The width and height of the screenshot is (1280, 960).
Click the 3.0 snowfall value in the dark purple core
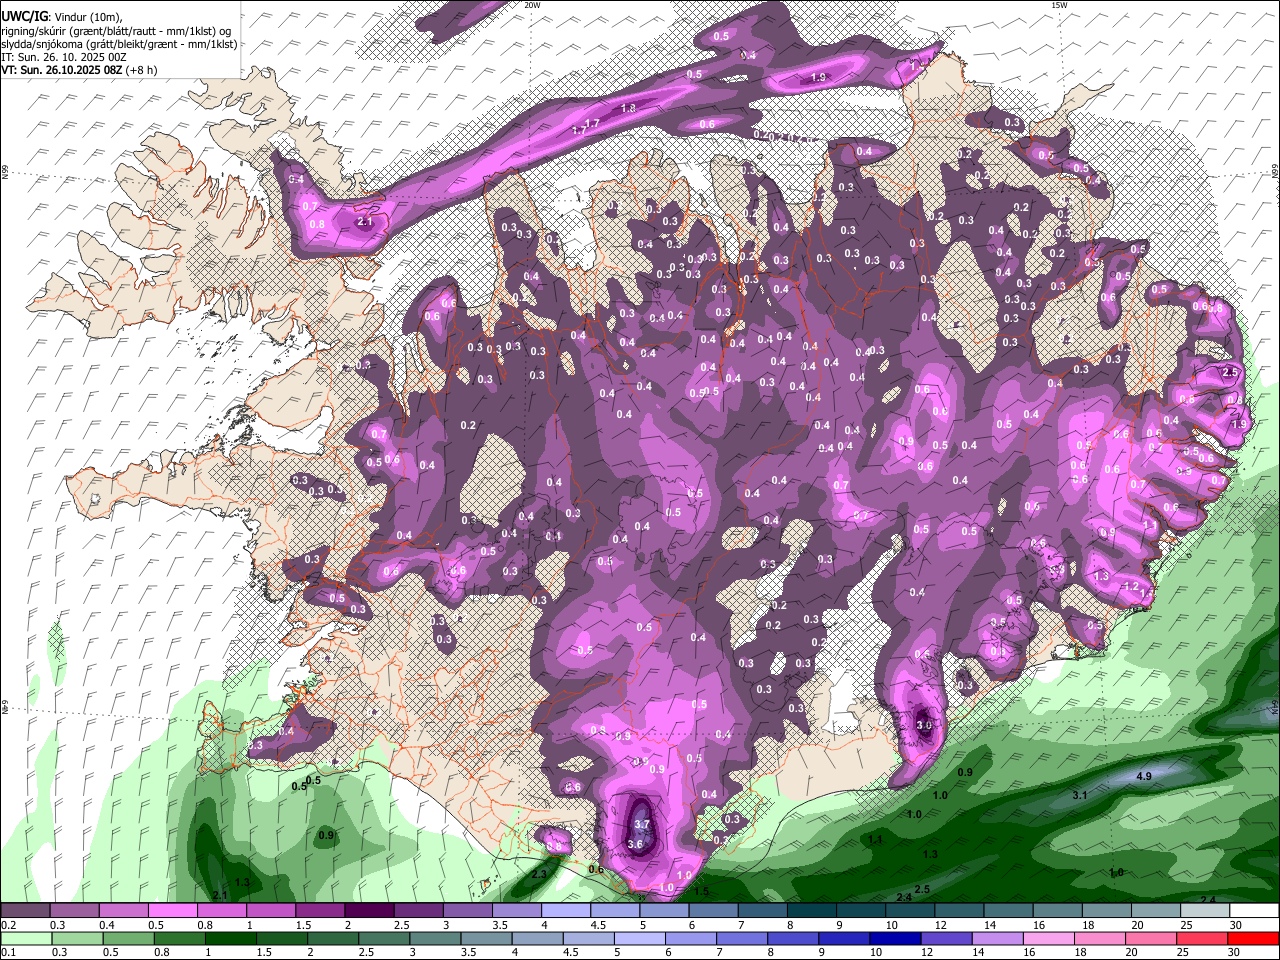924,725
